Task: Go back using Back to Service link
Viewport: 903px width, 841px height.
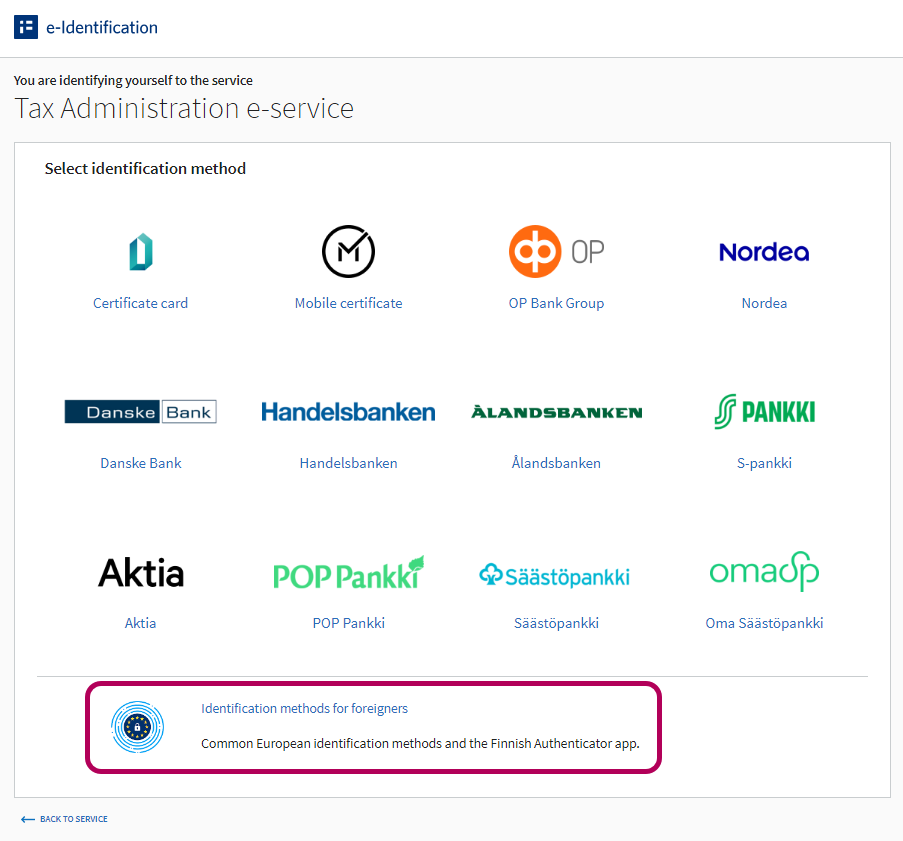Action: (73, 819)
